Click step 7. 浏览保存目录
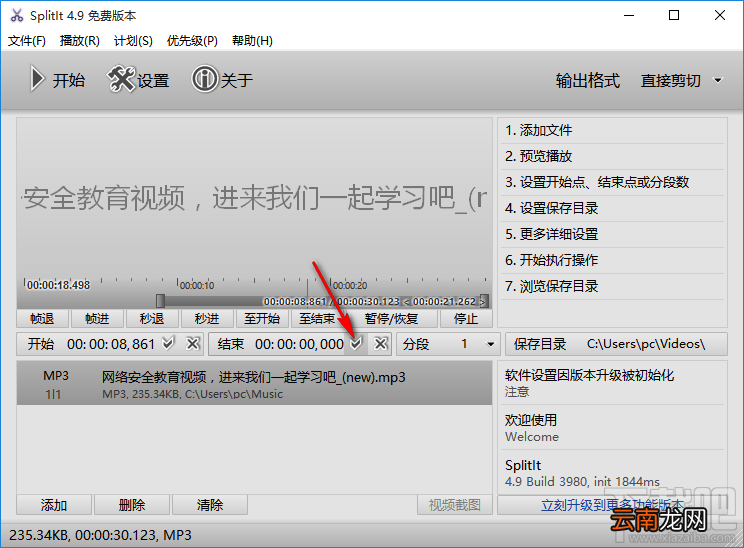The width and height of the screenshot is (744, 548). [612, 286]
